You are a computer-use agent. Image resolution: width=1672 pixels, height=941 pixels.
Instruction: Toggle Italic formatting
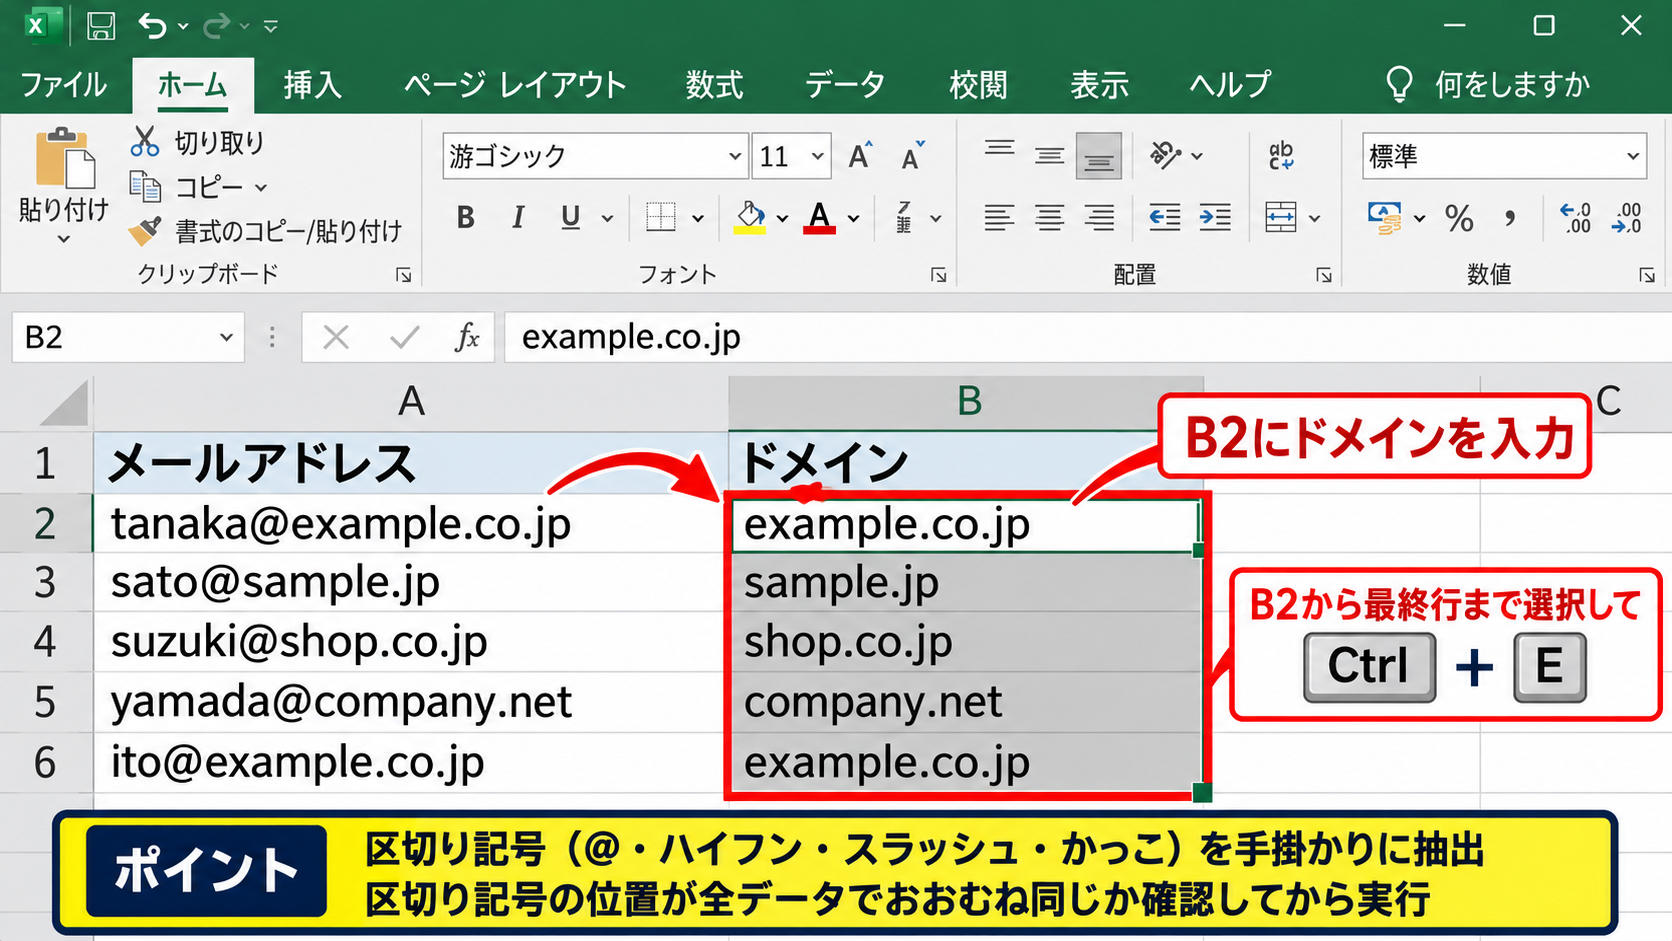pos(518,217)
